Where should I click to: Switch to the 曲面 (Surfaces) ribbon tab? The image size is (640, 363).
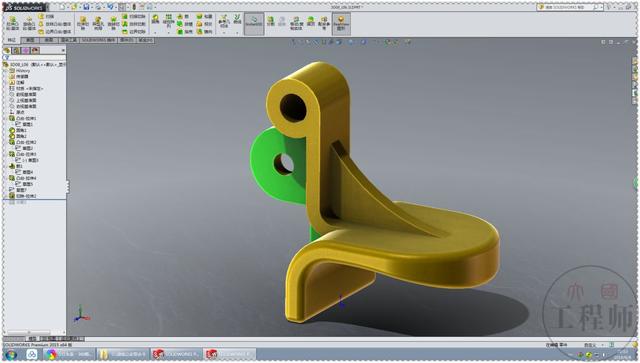click(49, 40)
